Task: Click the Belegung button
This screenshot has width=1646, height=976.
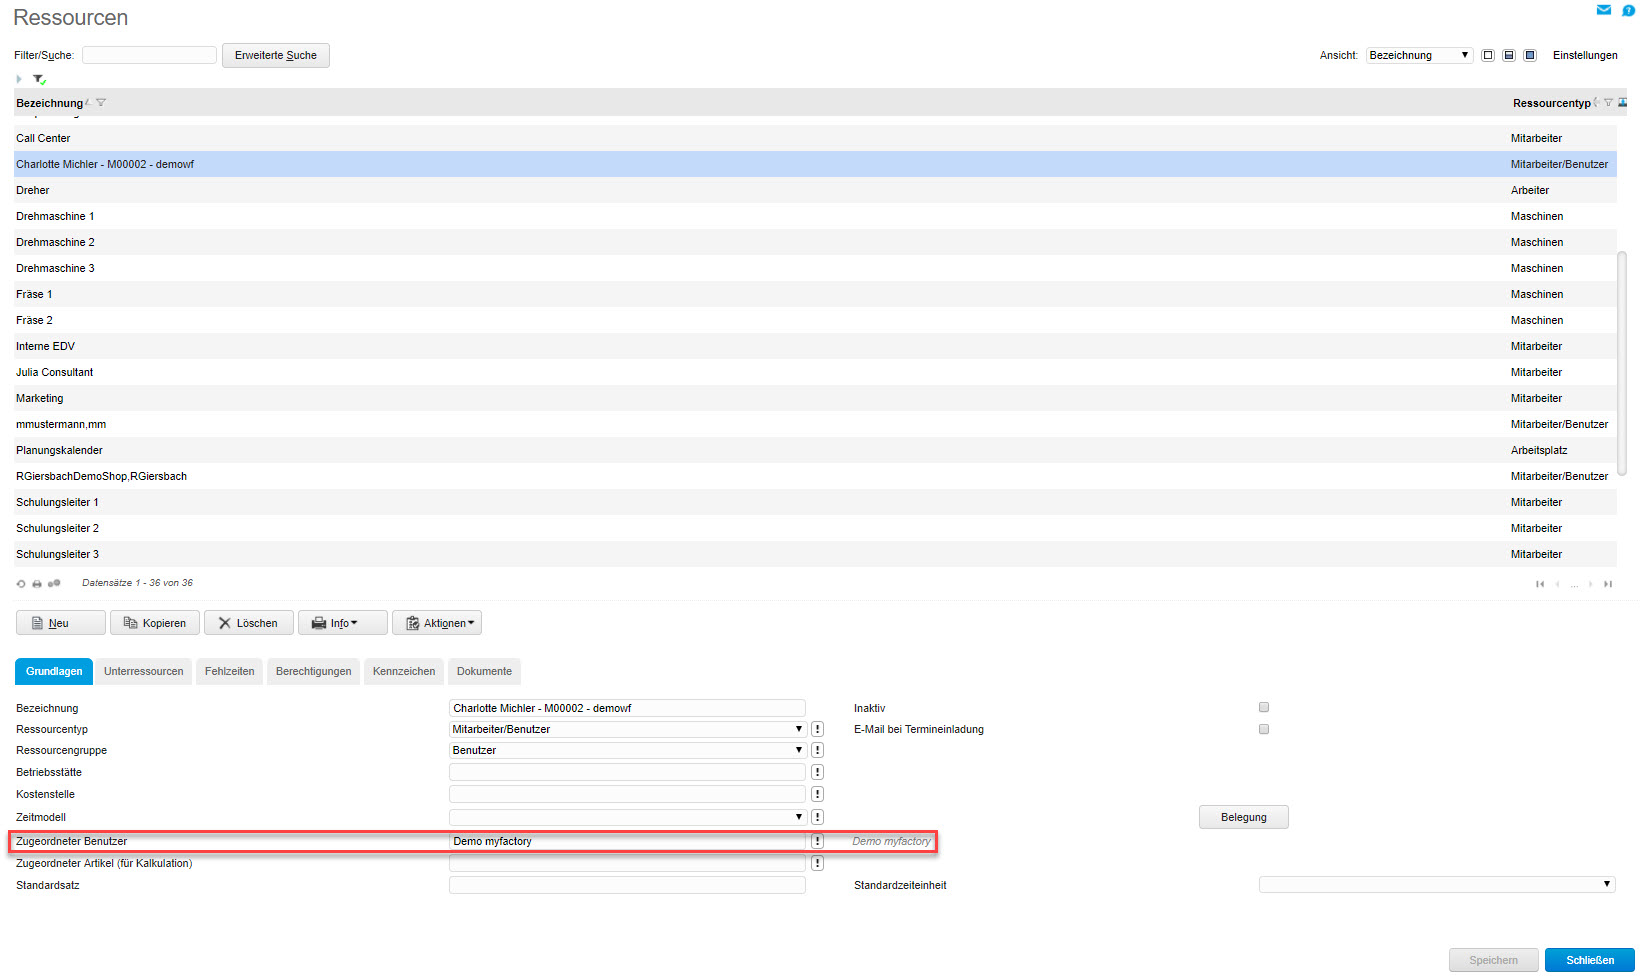Action: (1244, 817)
